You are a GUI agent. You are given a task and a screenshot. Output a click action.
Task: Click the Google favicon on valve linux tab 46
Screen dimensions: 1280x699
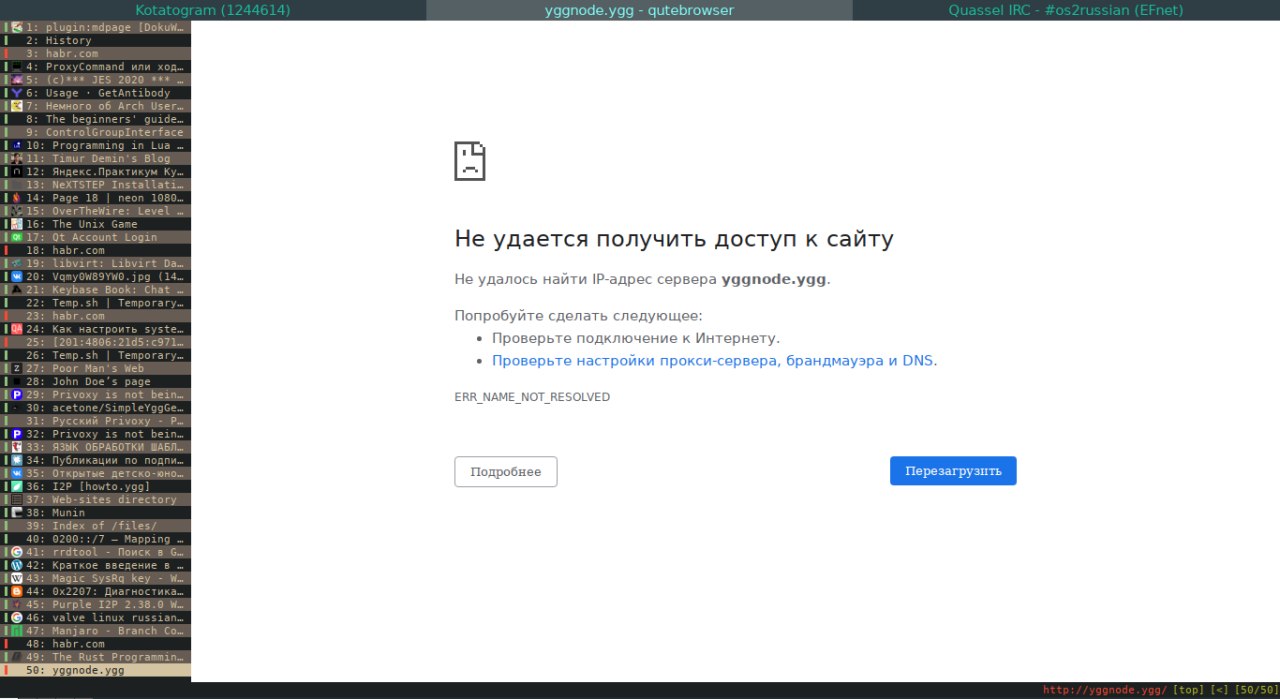(x=17, y=617)
